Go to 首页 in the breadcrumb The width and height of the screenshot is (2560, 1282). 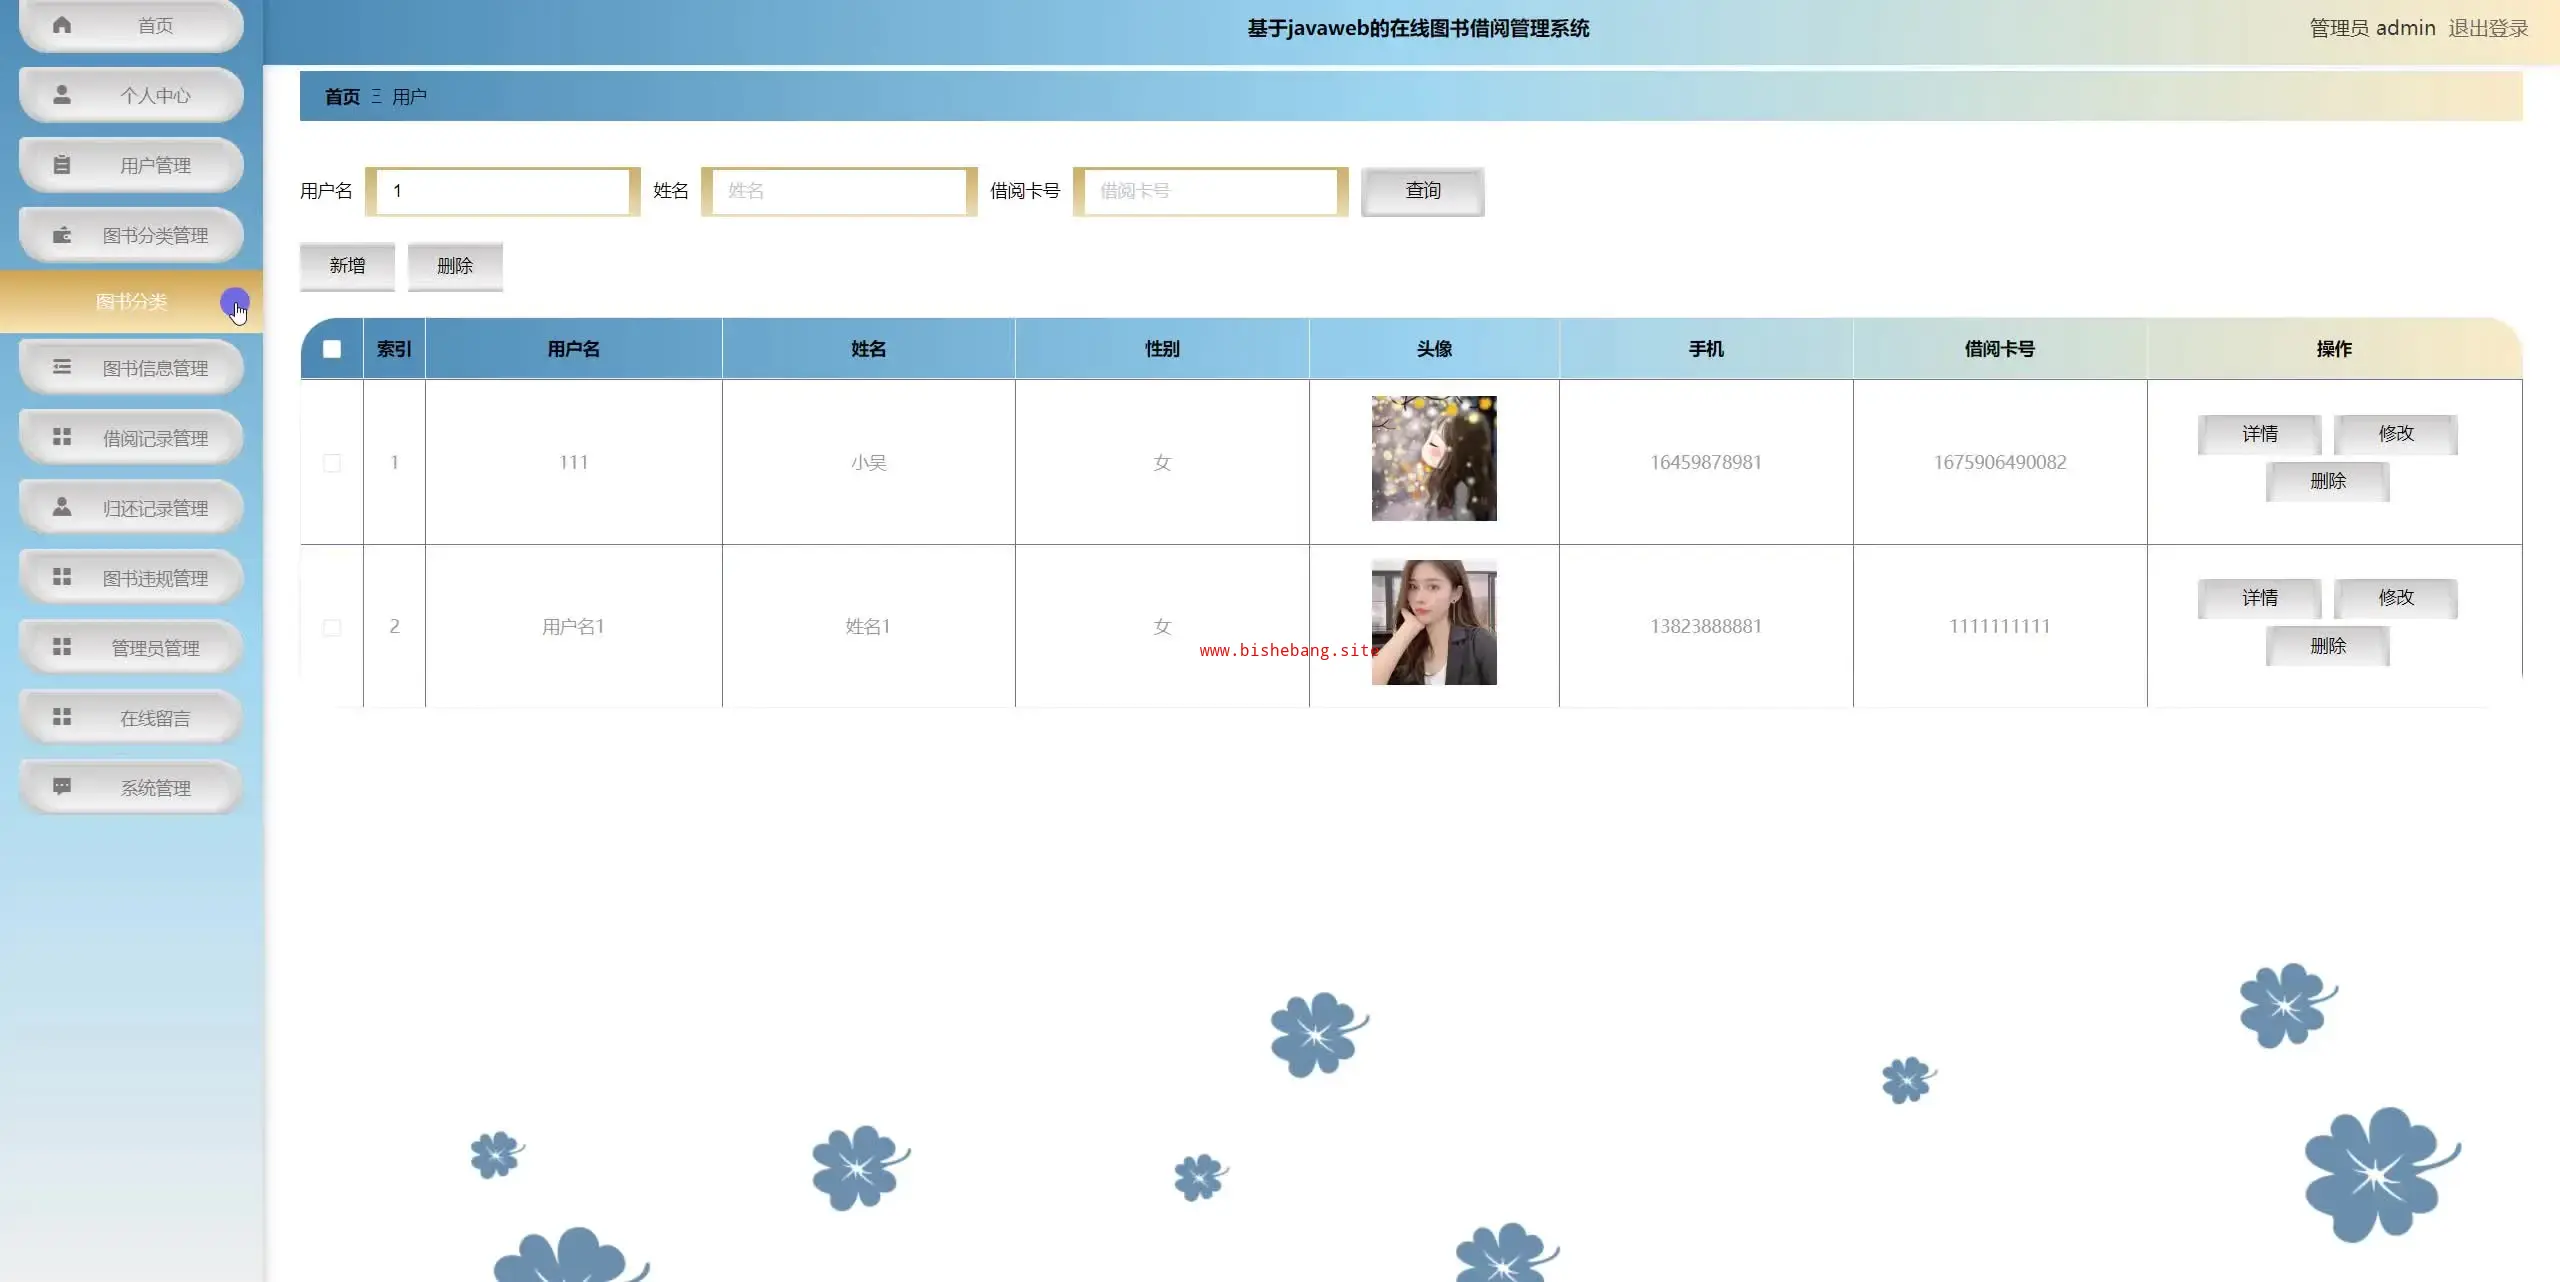(342, 97)
